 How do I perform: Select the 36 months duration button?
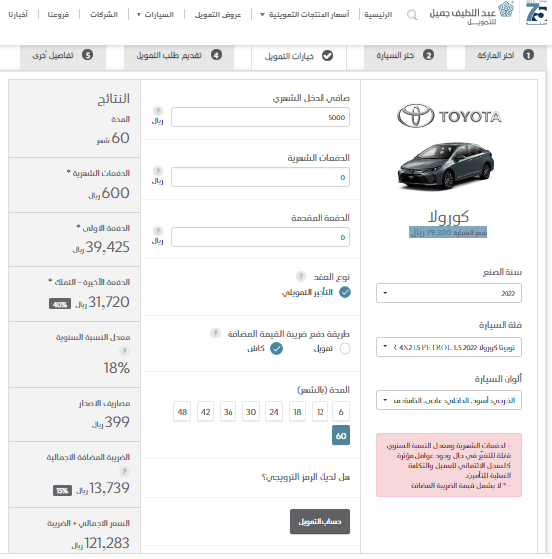pyautogui.click(x=228, y=412)
